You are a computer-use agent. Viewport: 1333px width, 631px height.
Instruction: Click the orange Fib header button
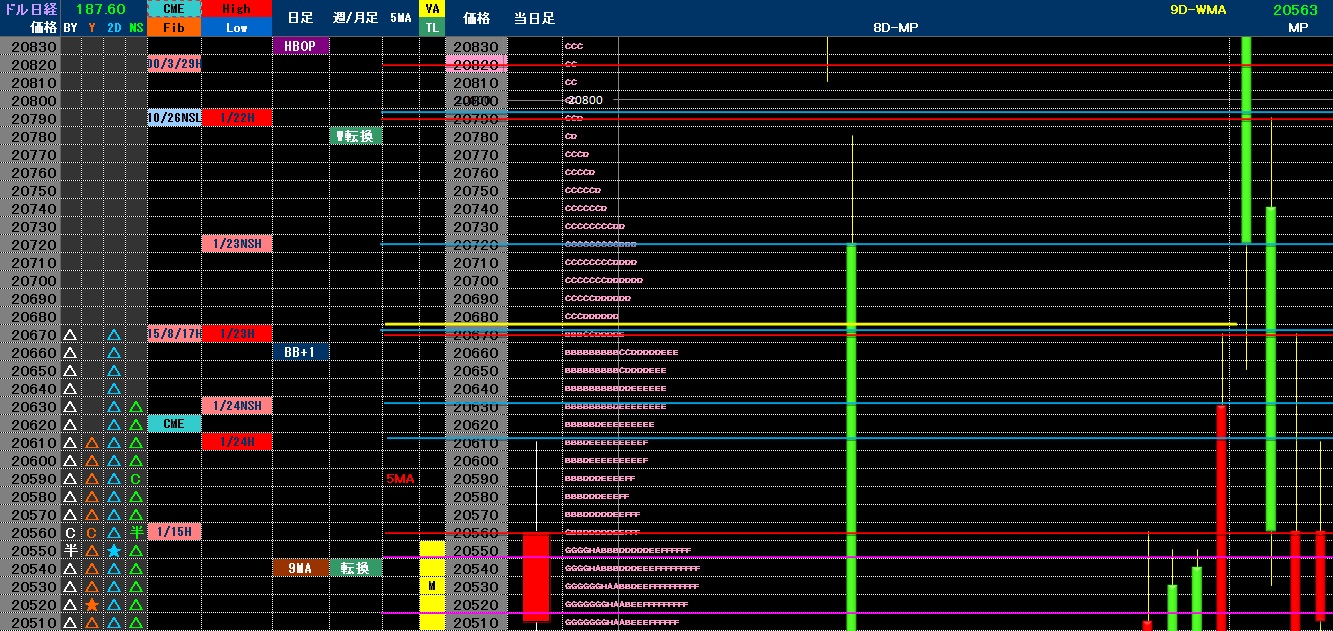point(174,27)
